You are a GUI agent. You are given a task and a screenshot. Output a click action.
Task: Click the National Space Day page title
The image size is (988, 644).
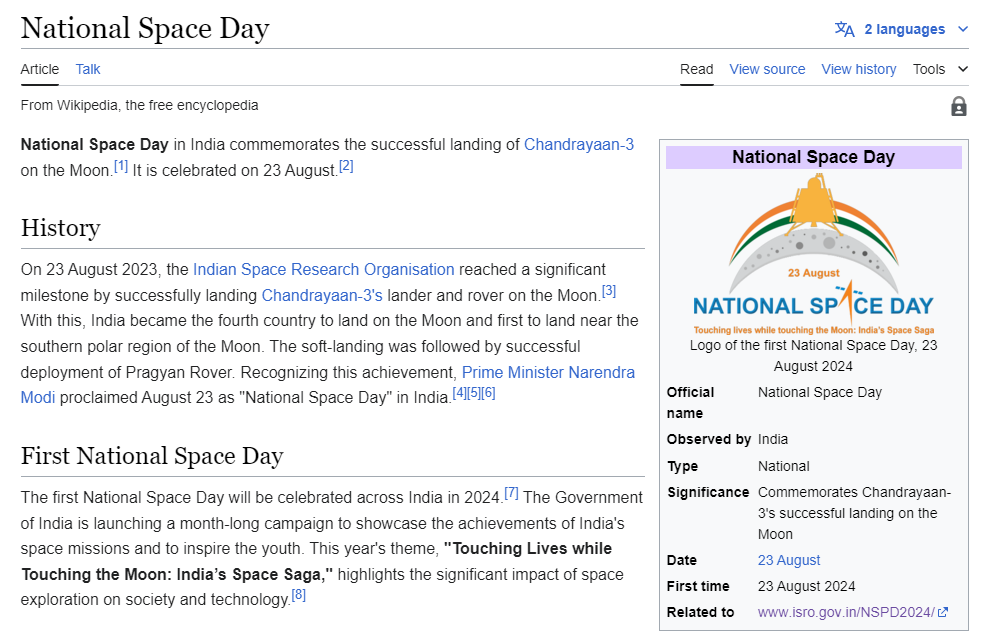145,28
